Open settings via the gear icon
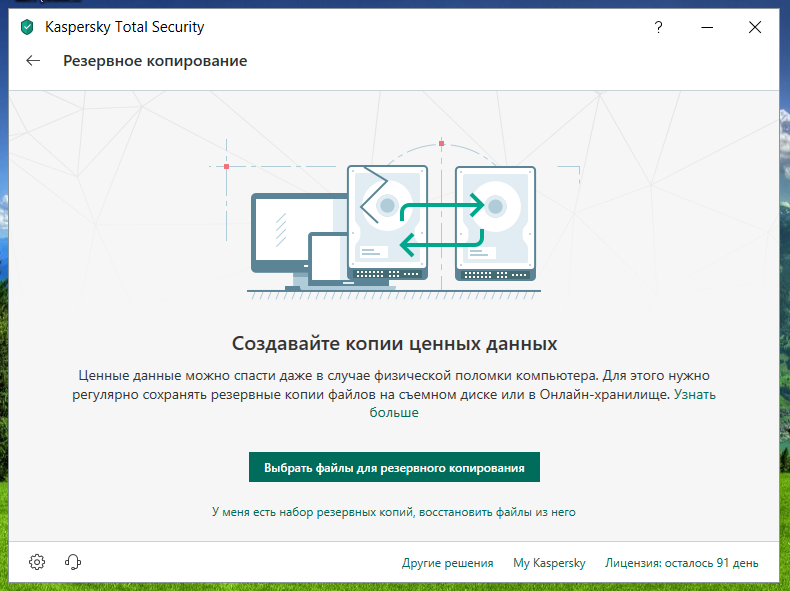The width and height of the screenshot is (790, 591). coord(37,562)
